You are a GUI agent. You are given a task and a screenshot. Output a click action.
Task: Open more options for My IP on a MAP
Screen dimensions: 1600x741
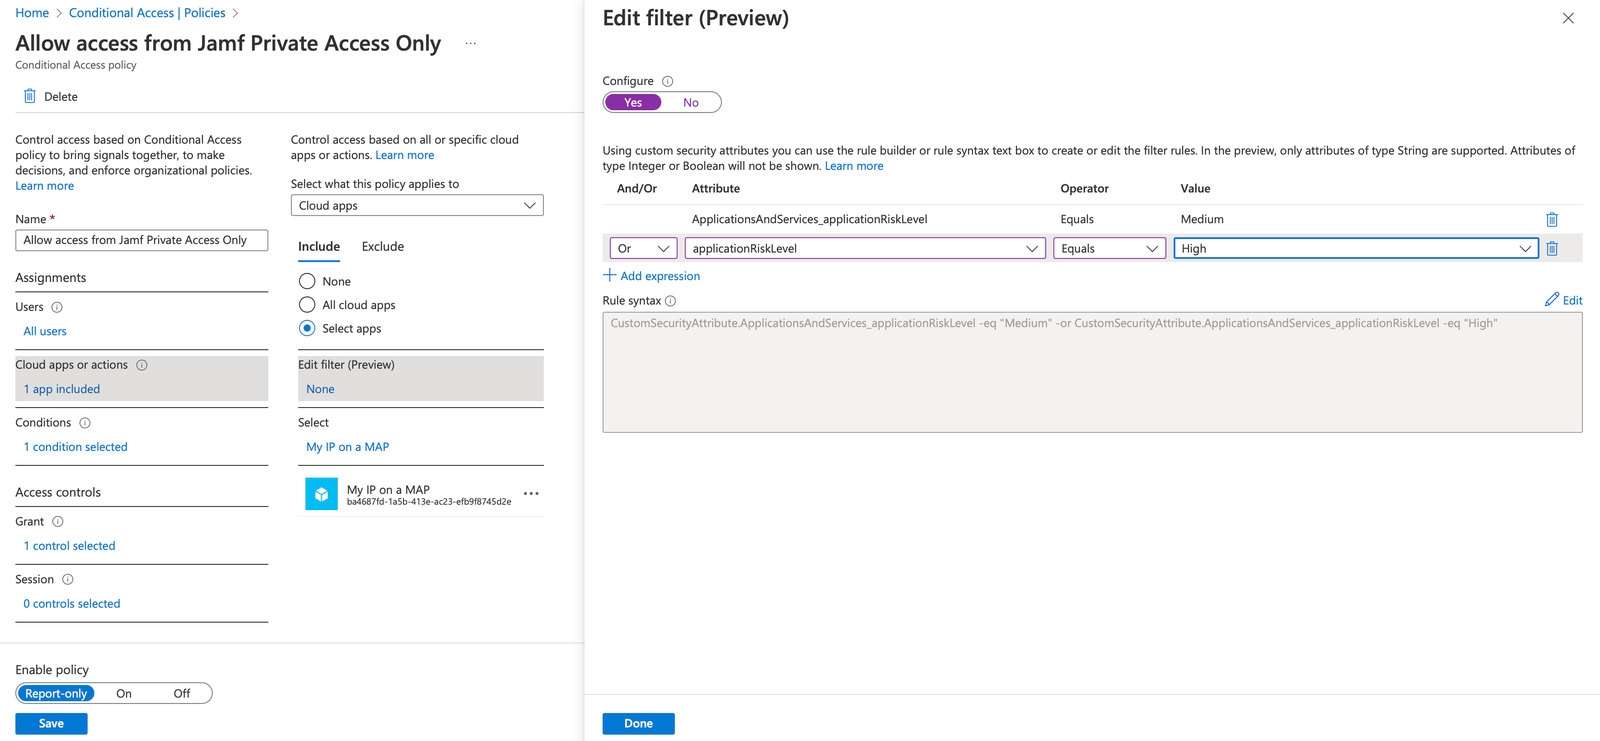[531, 494]
